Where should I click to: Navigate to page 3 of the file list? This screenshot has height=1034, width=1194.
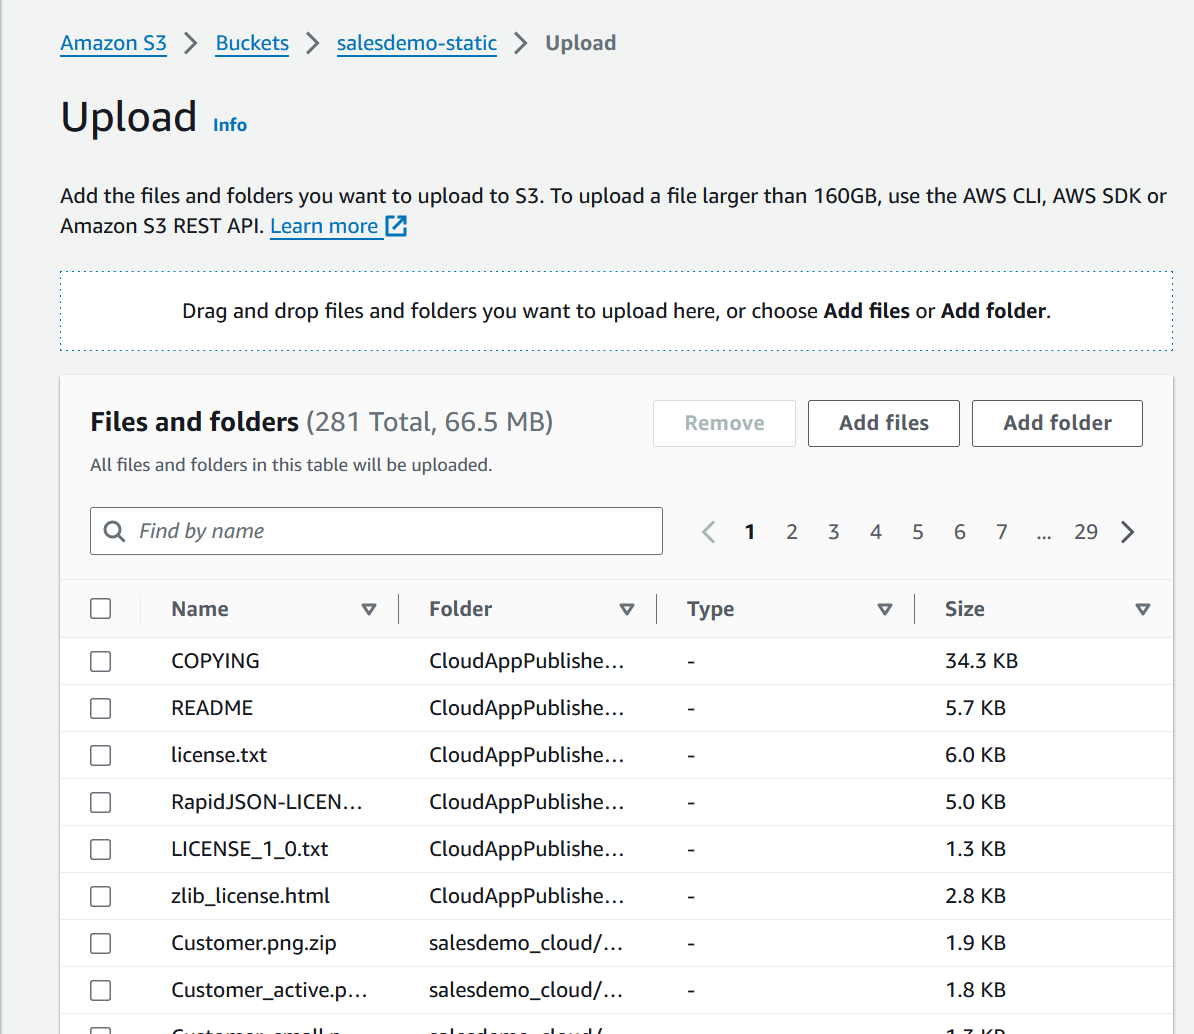(833, 531)
